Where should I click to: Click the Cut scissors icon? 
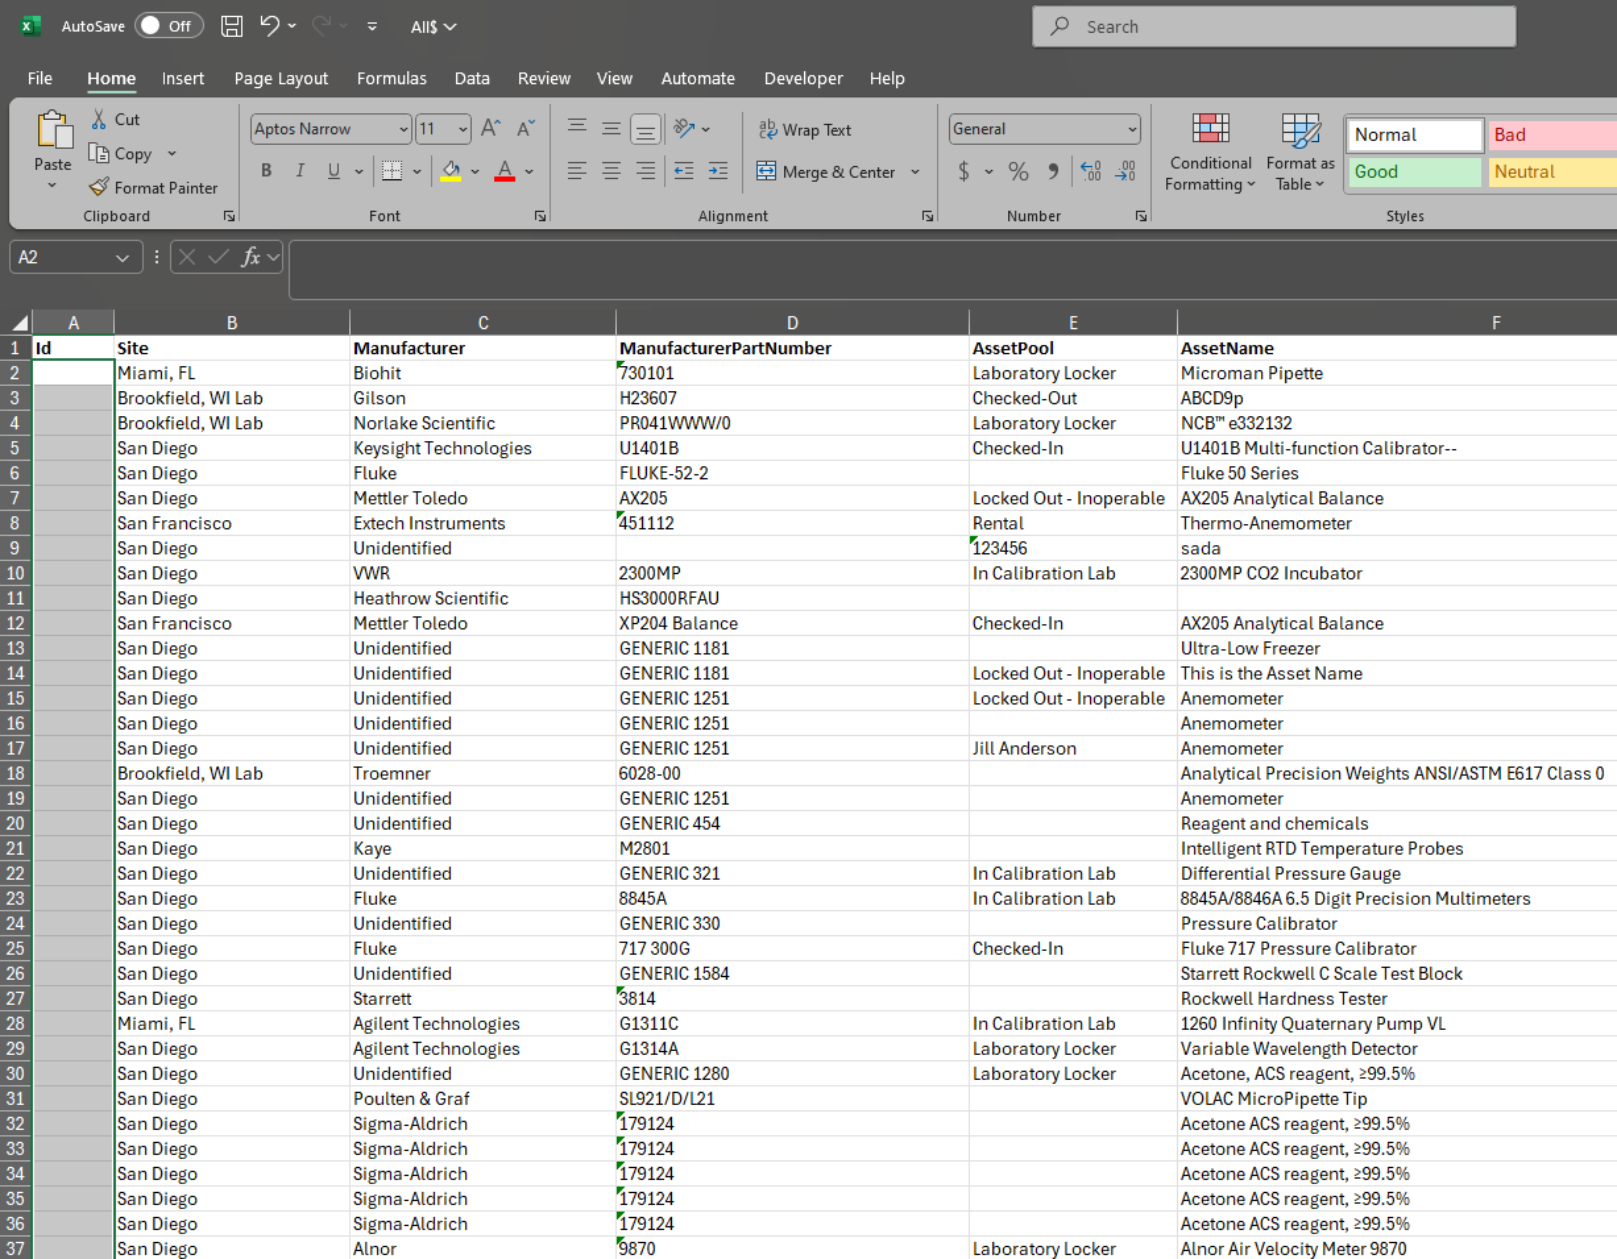(x=99, y=119)
